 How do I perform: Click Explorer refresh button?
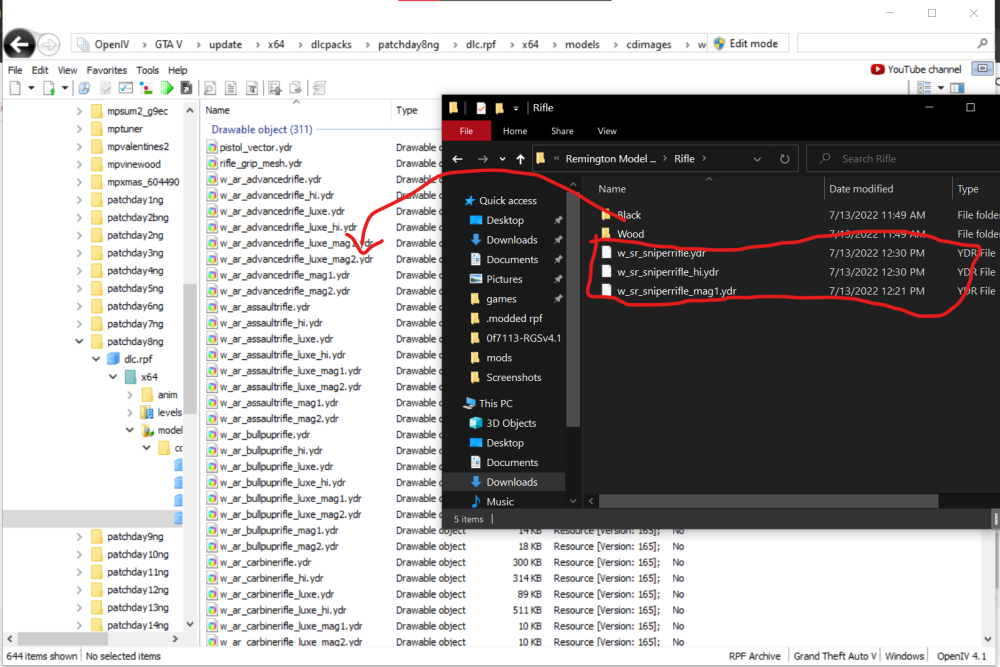pyautogui.click(x=784, y=159)
